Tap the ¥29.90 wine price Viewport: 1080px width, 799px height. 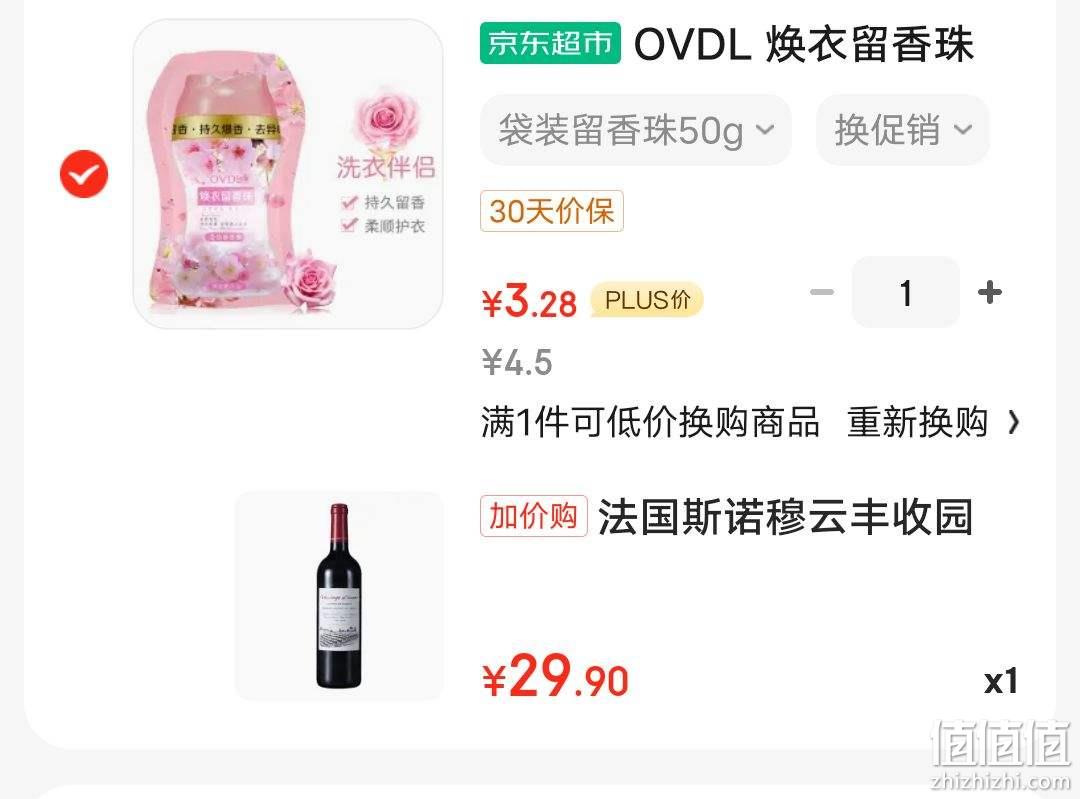(555, 676)
